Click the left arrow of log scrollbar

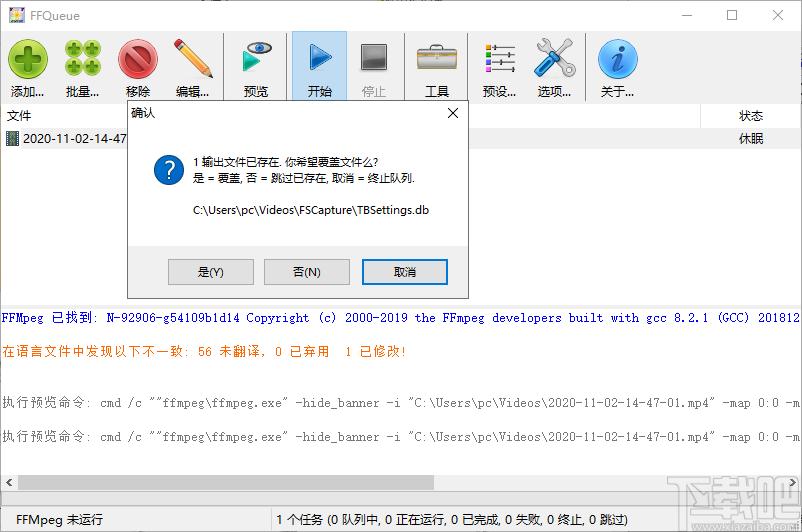9,482
